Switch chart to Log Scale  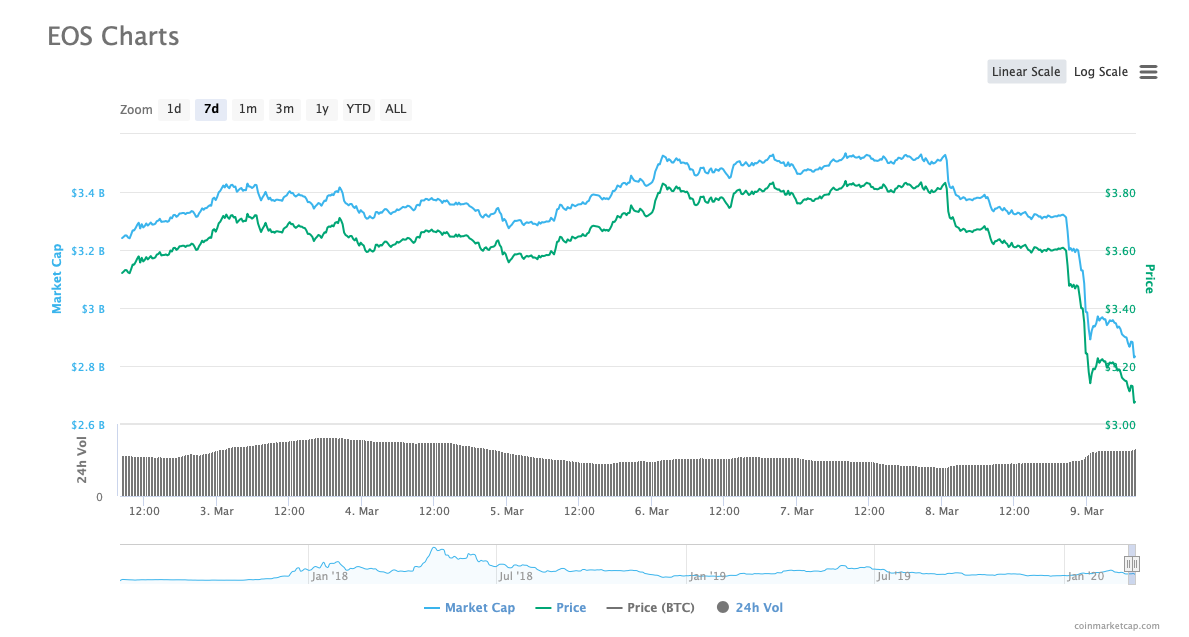click(x=1100, y=72)
